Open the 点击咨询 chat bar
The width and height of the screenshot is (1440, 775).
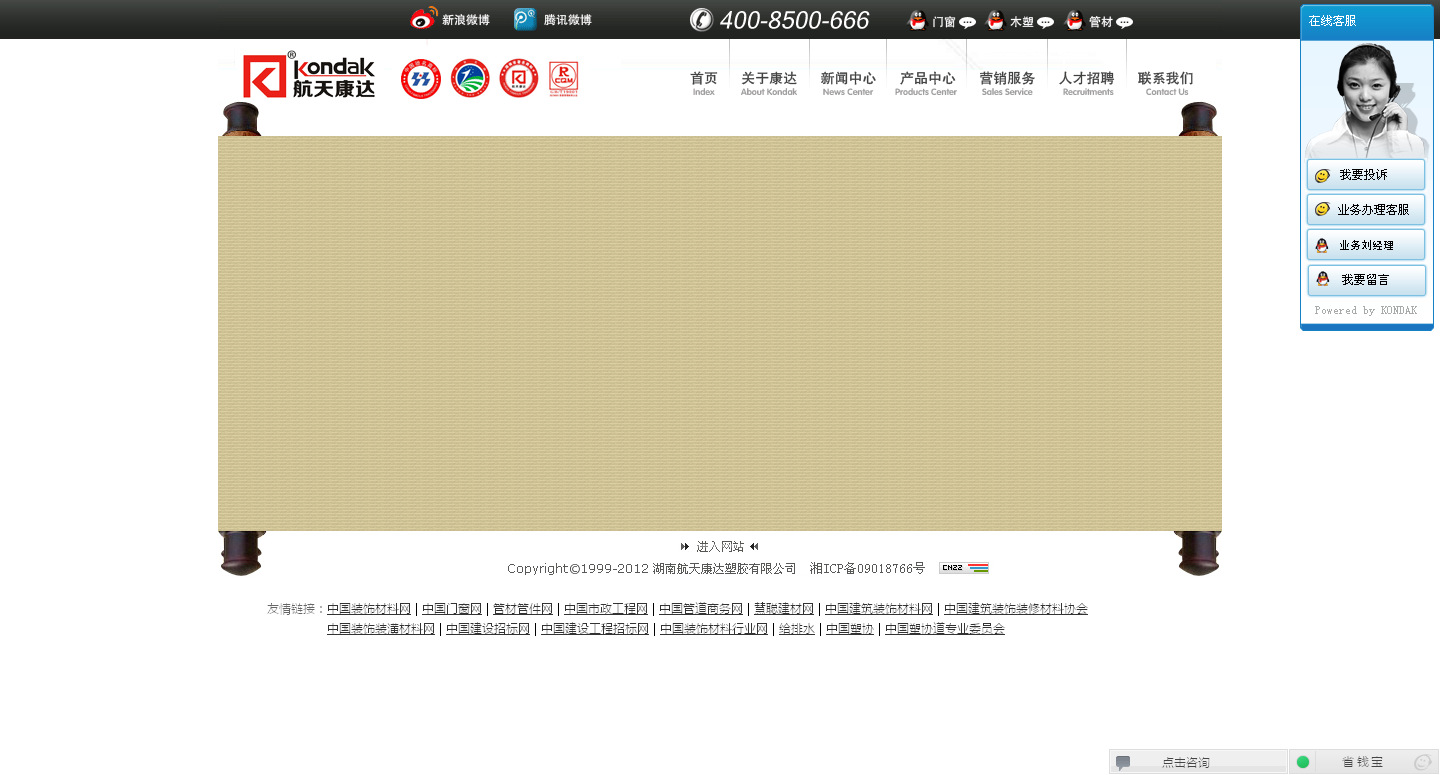(1186, 762)
